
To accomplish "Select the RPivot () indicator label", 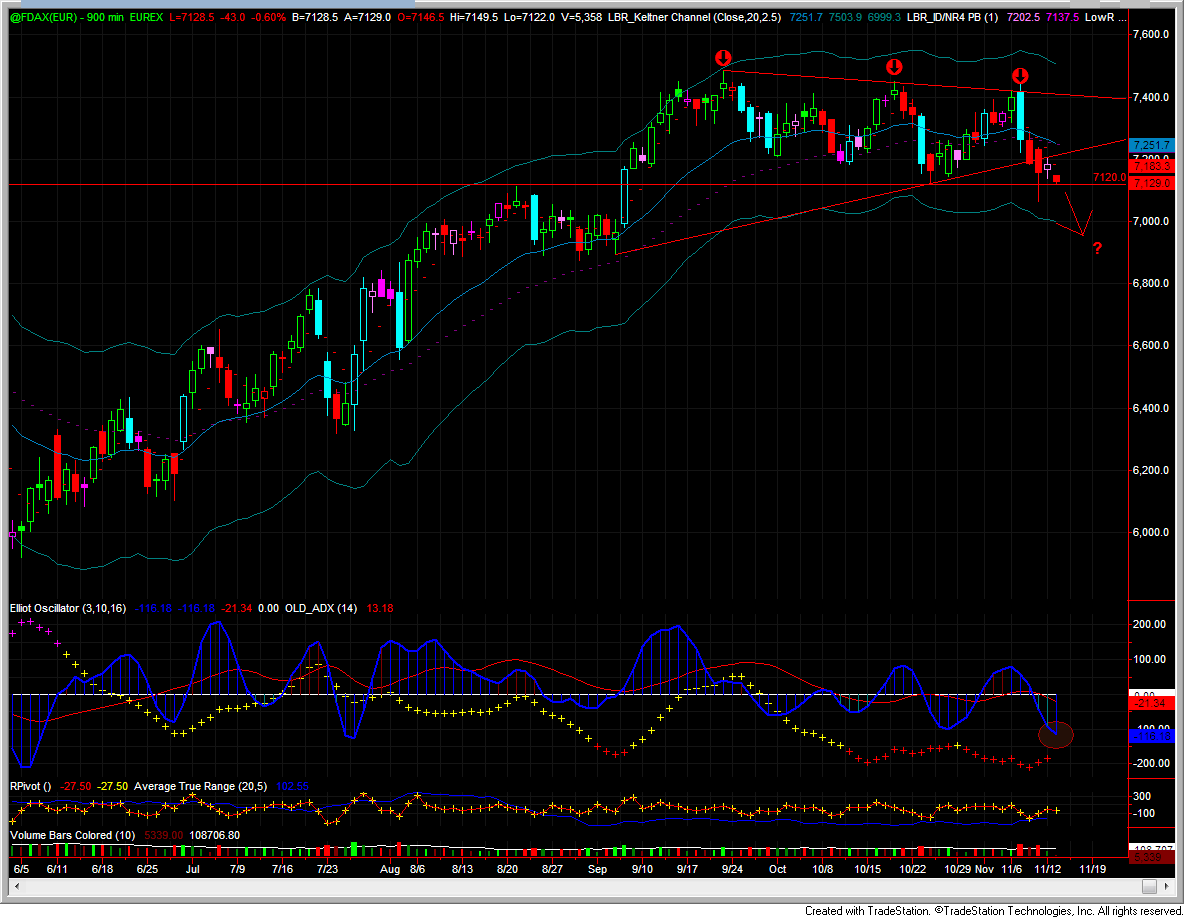I will (x=30, y=786).
